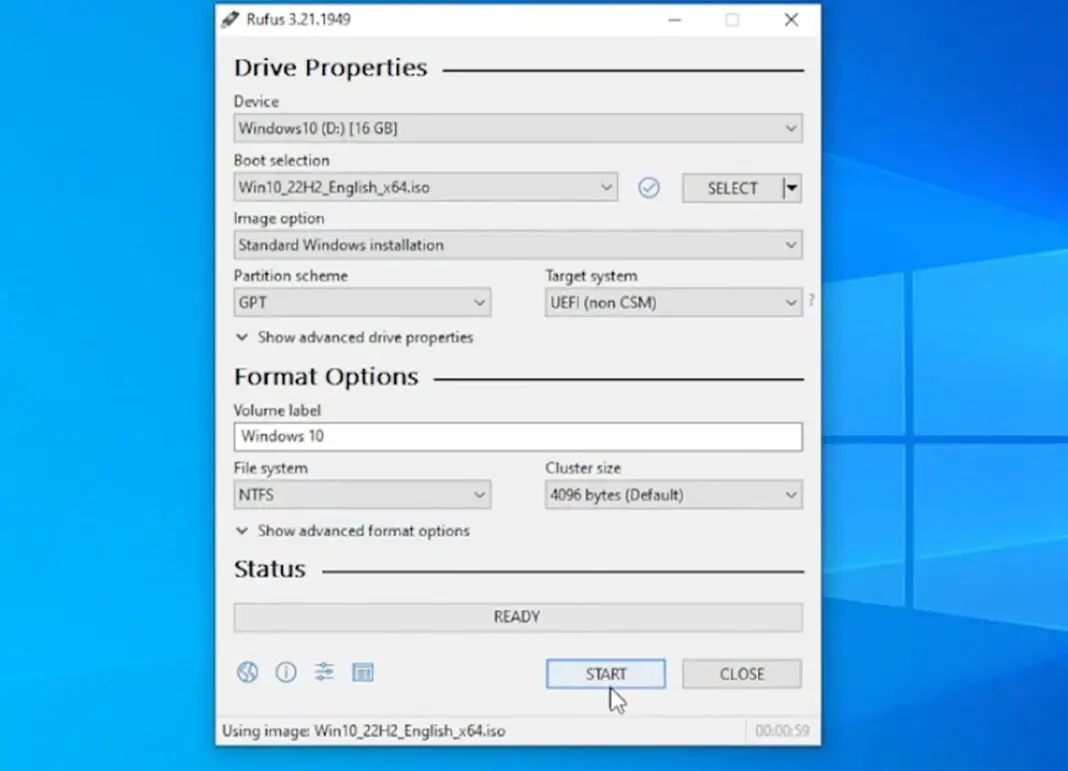
Task: Open the File system NTFS dropdown
Action: [362, 494]
